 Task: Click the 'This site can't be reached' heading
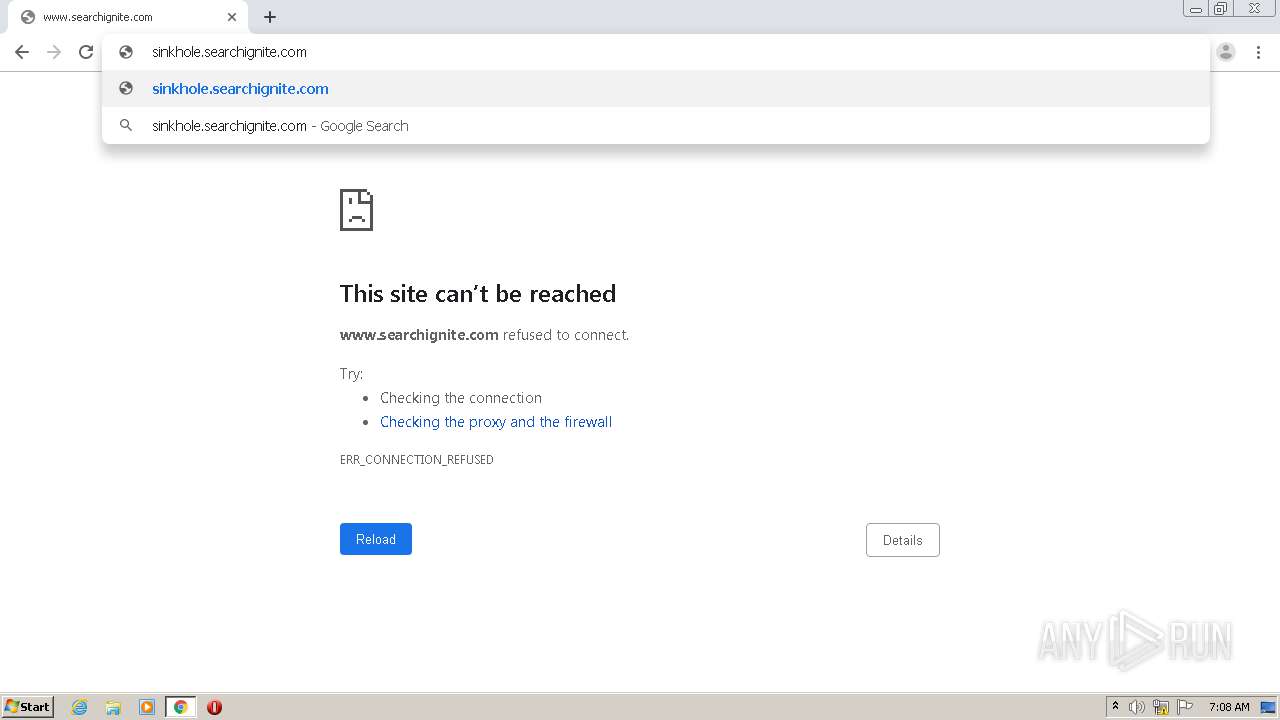[478, 294]
